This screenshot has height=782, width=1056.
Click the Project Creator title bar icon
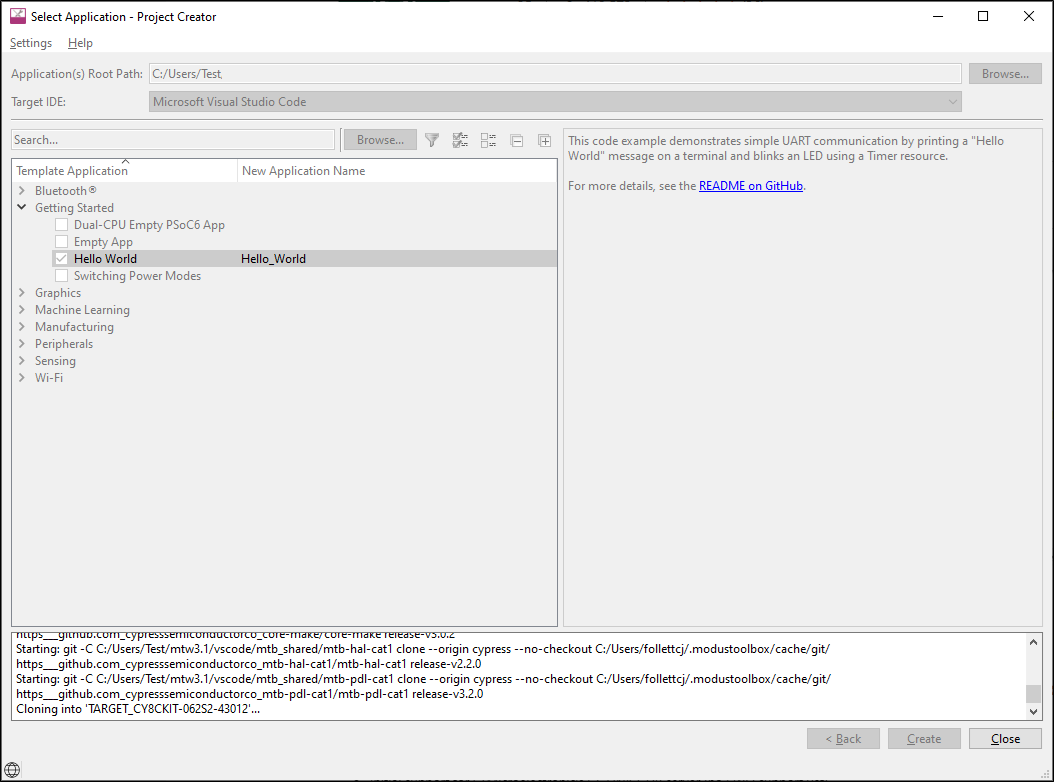point(18,16)
